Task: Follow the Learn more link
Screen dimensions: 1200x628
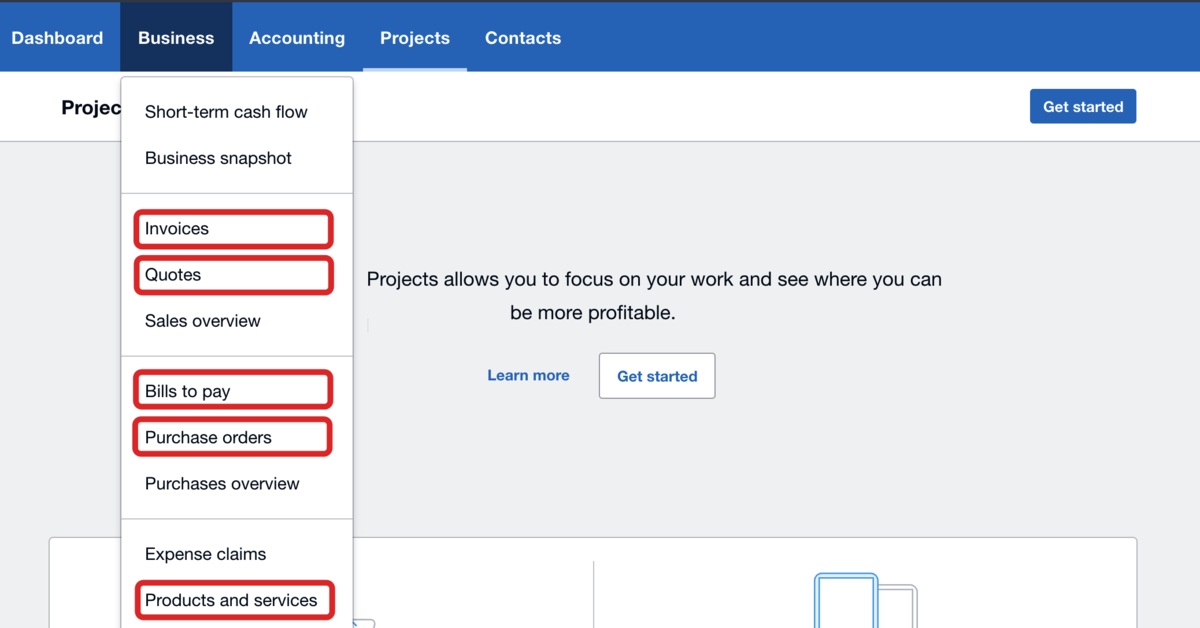Action: click(x=528, y=376)
